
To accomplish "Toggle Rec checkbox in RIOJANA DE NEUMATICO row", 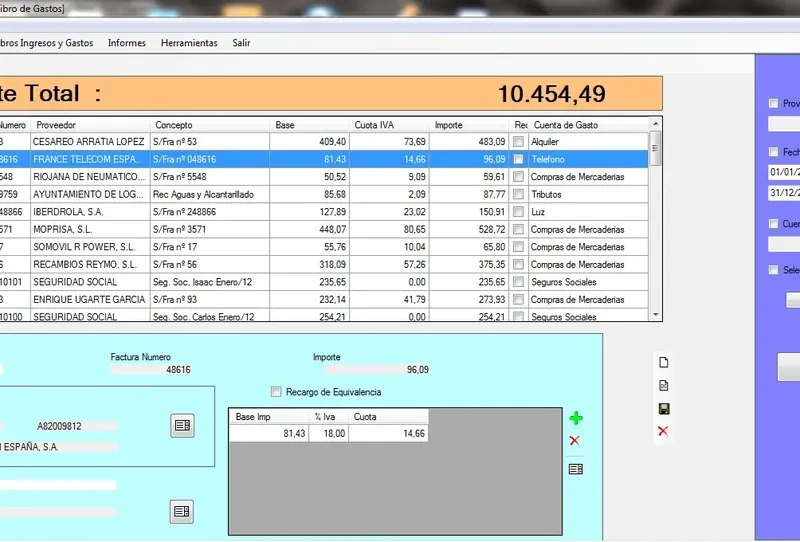I will (x=518, y=177).
